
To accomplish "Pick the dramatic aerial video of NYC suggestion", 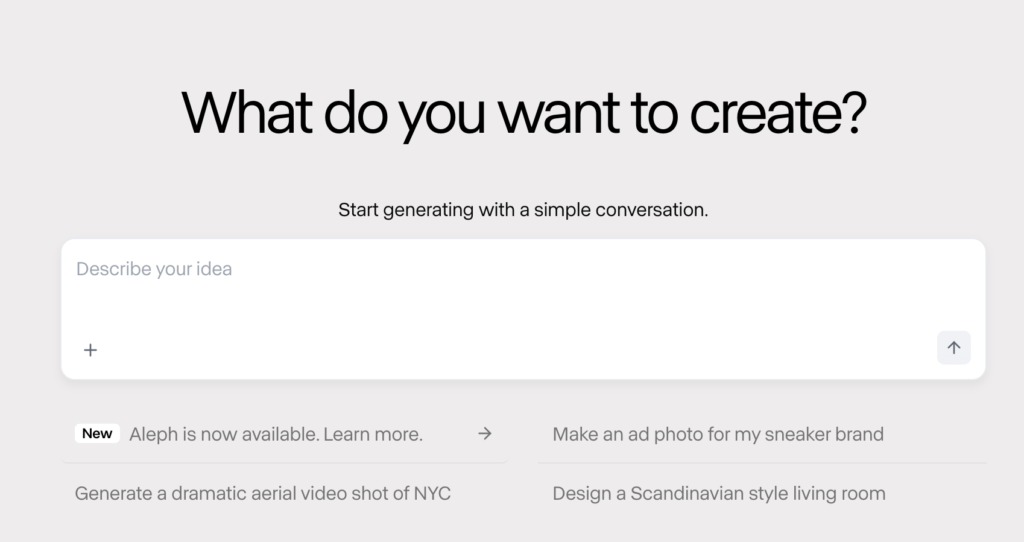I will tap(263, 494).
